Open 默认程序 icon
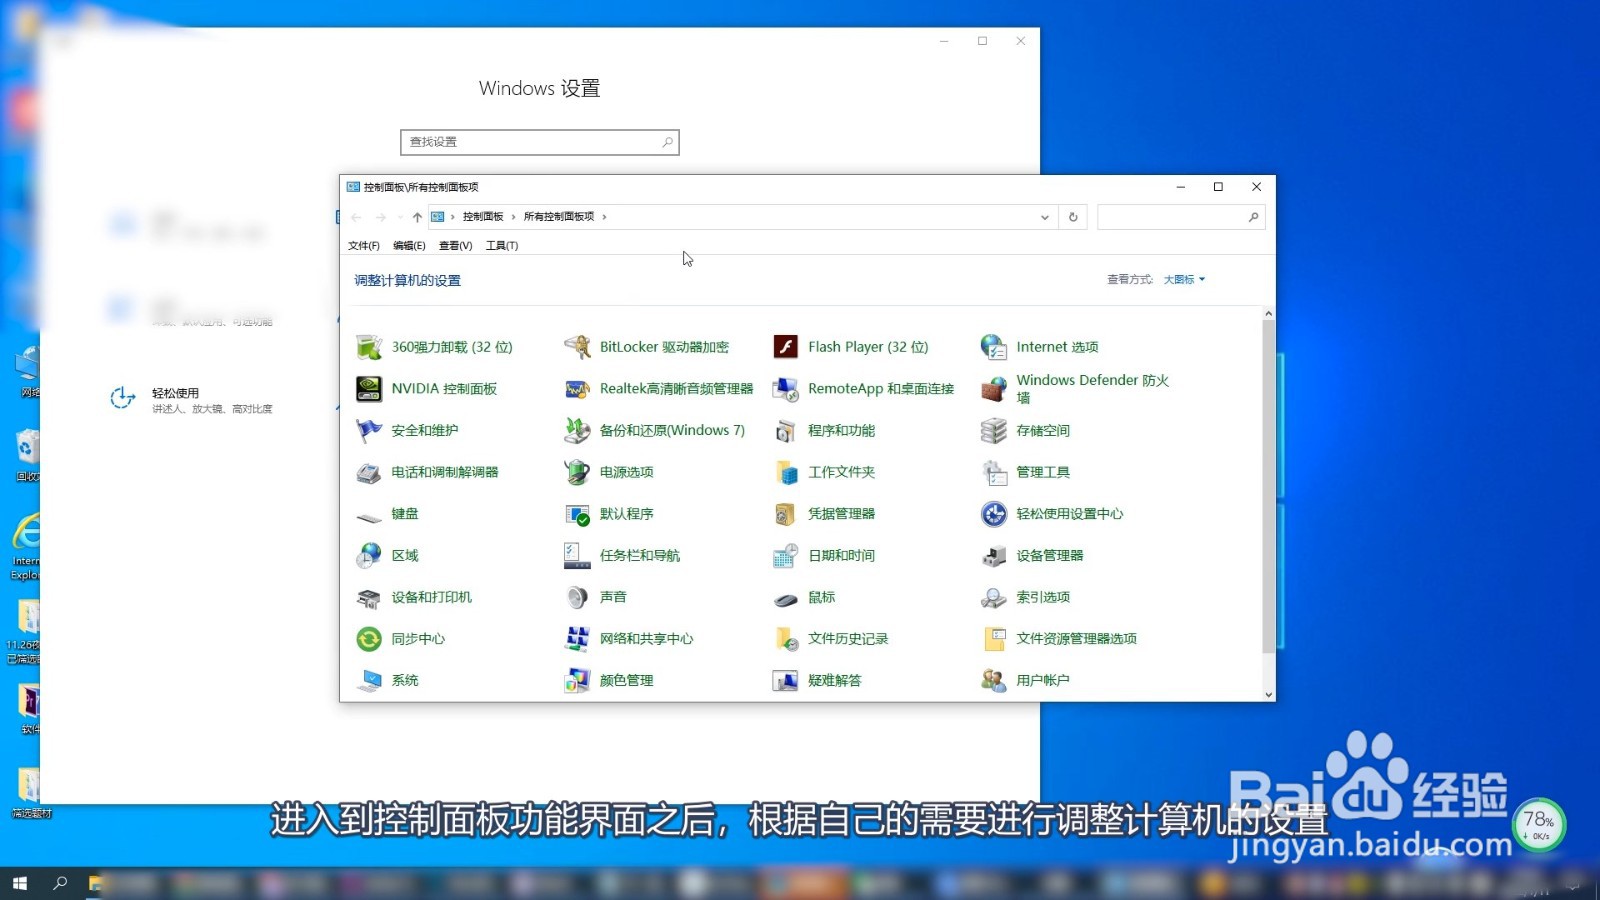 577,514
